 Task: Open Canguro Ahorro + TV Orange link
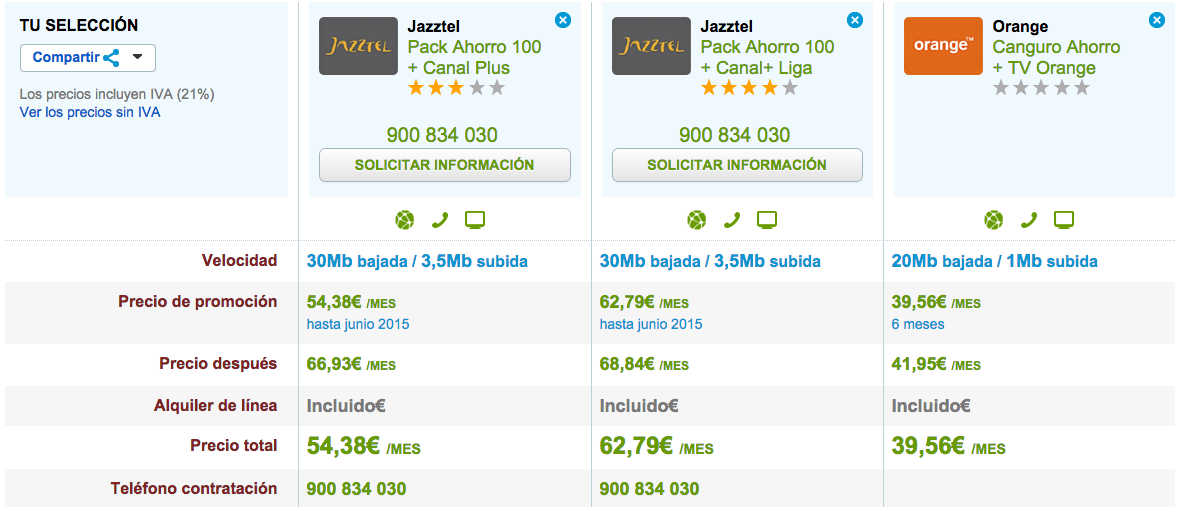pos(1056,57)
